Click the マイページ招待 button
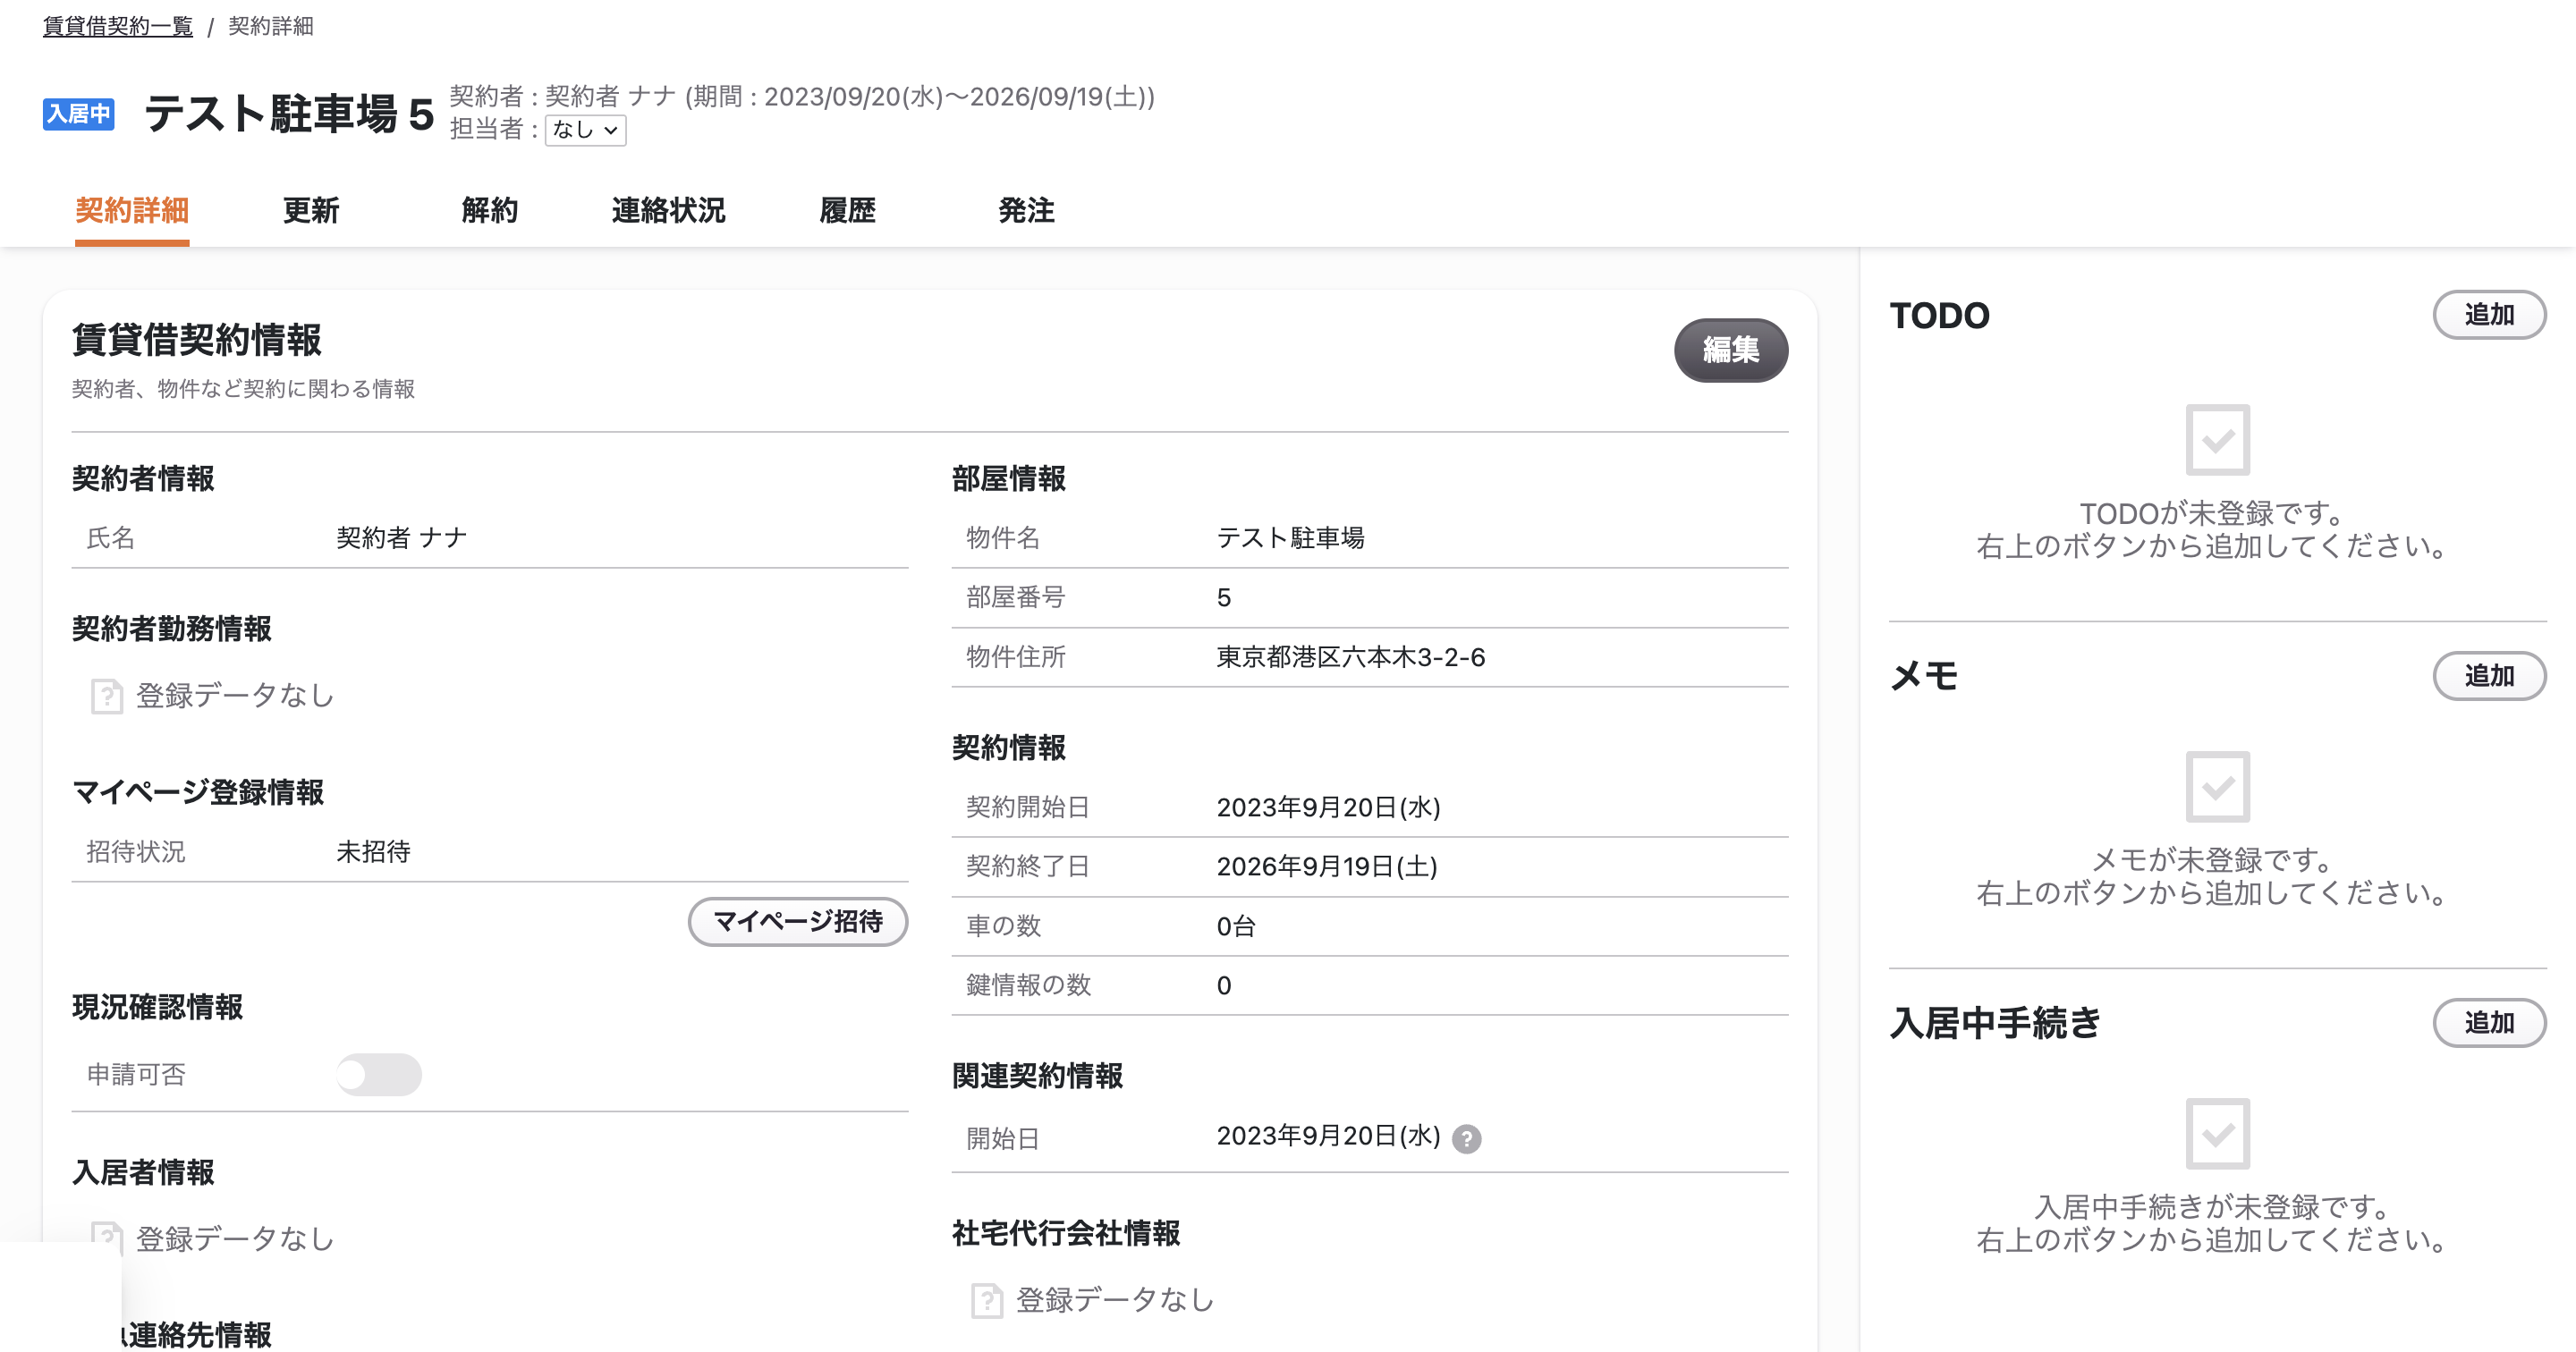Screen dimensions: 2576x1352 (798, 921)
